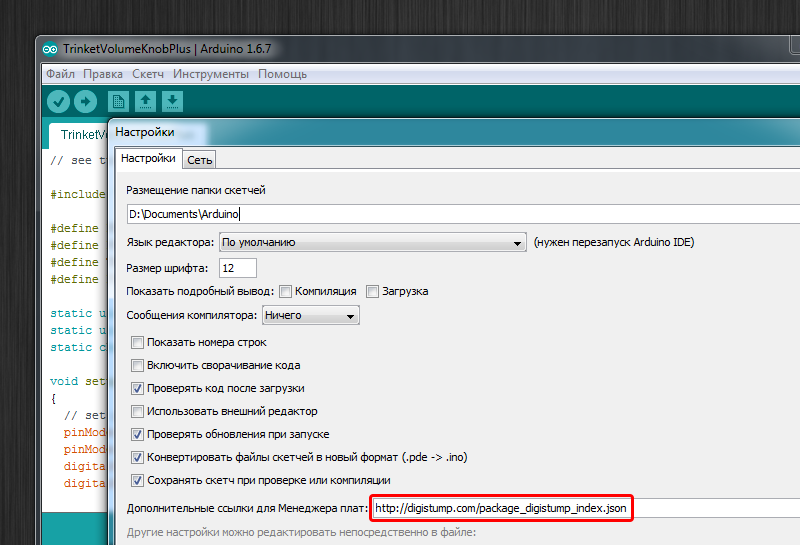The image size is (800, 545).
Task: Click the Другие настройки можно редактировать text
Action: [x=301, y=532]
